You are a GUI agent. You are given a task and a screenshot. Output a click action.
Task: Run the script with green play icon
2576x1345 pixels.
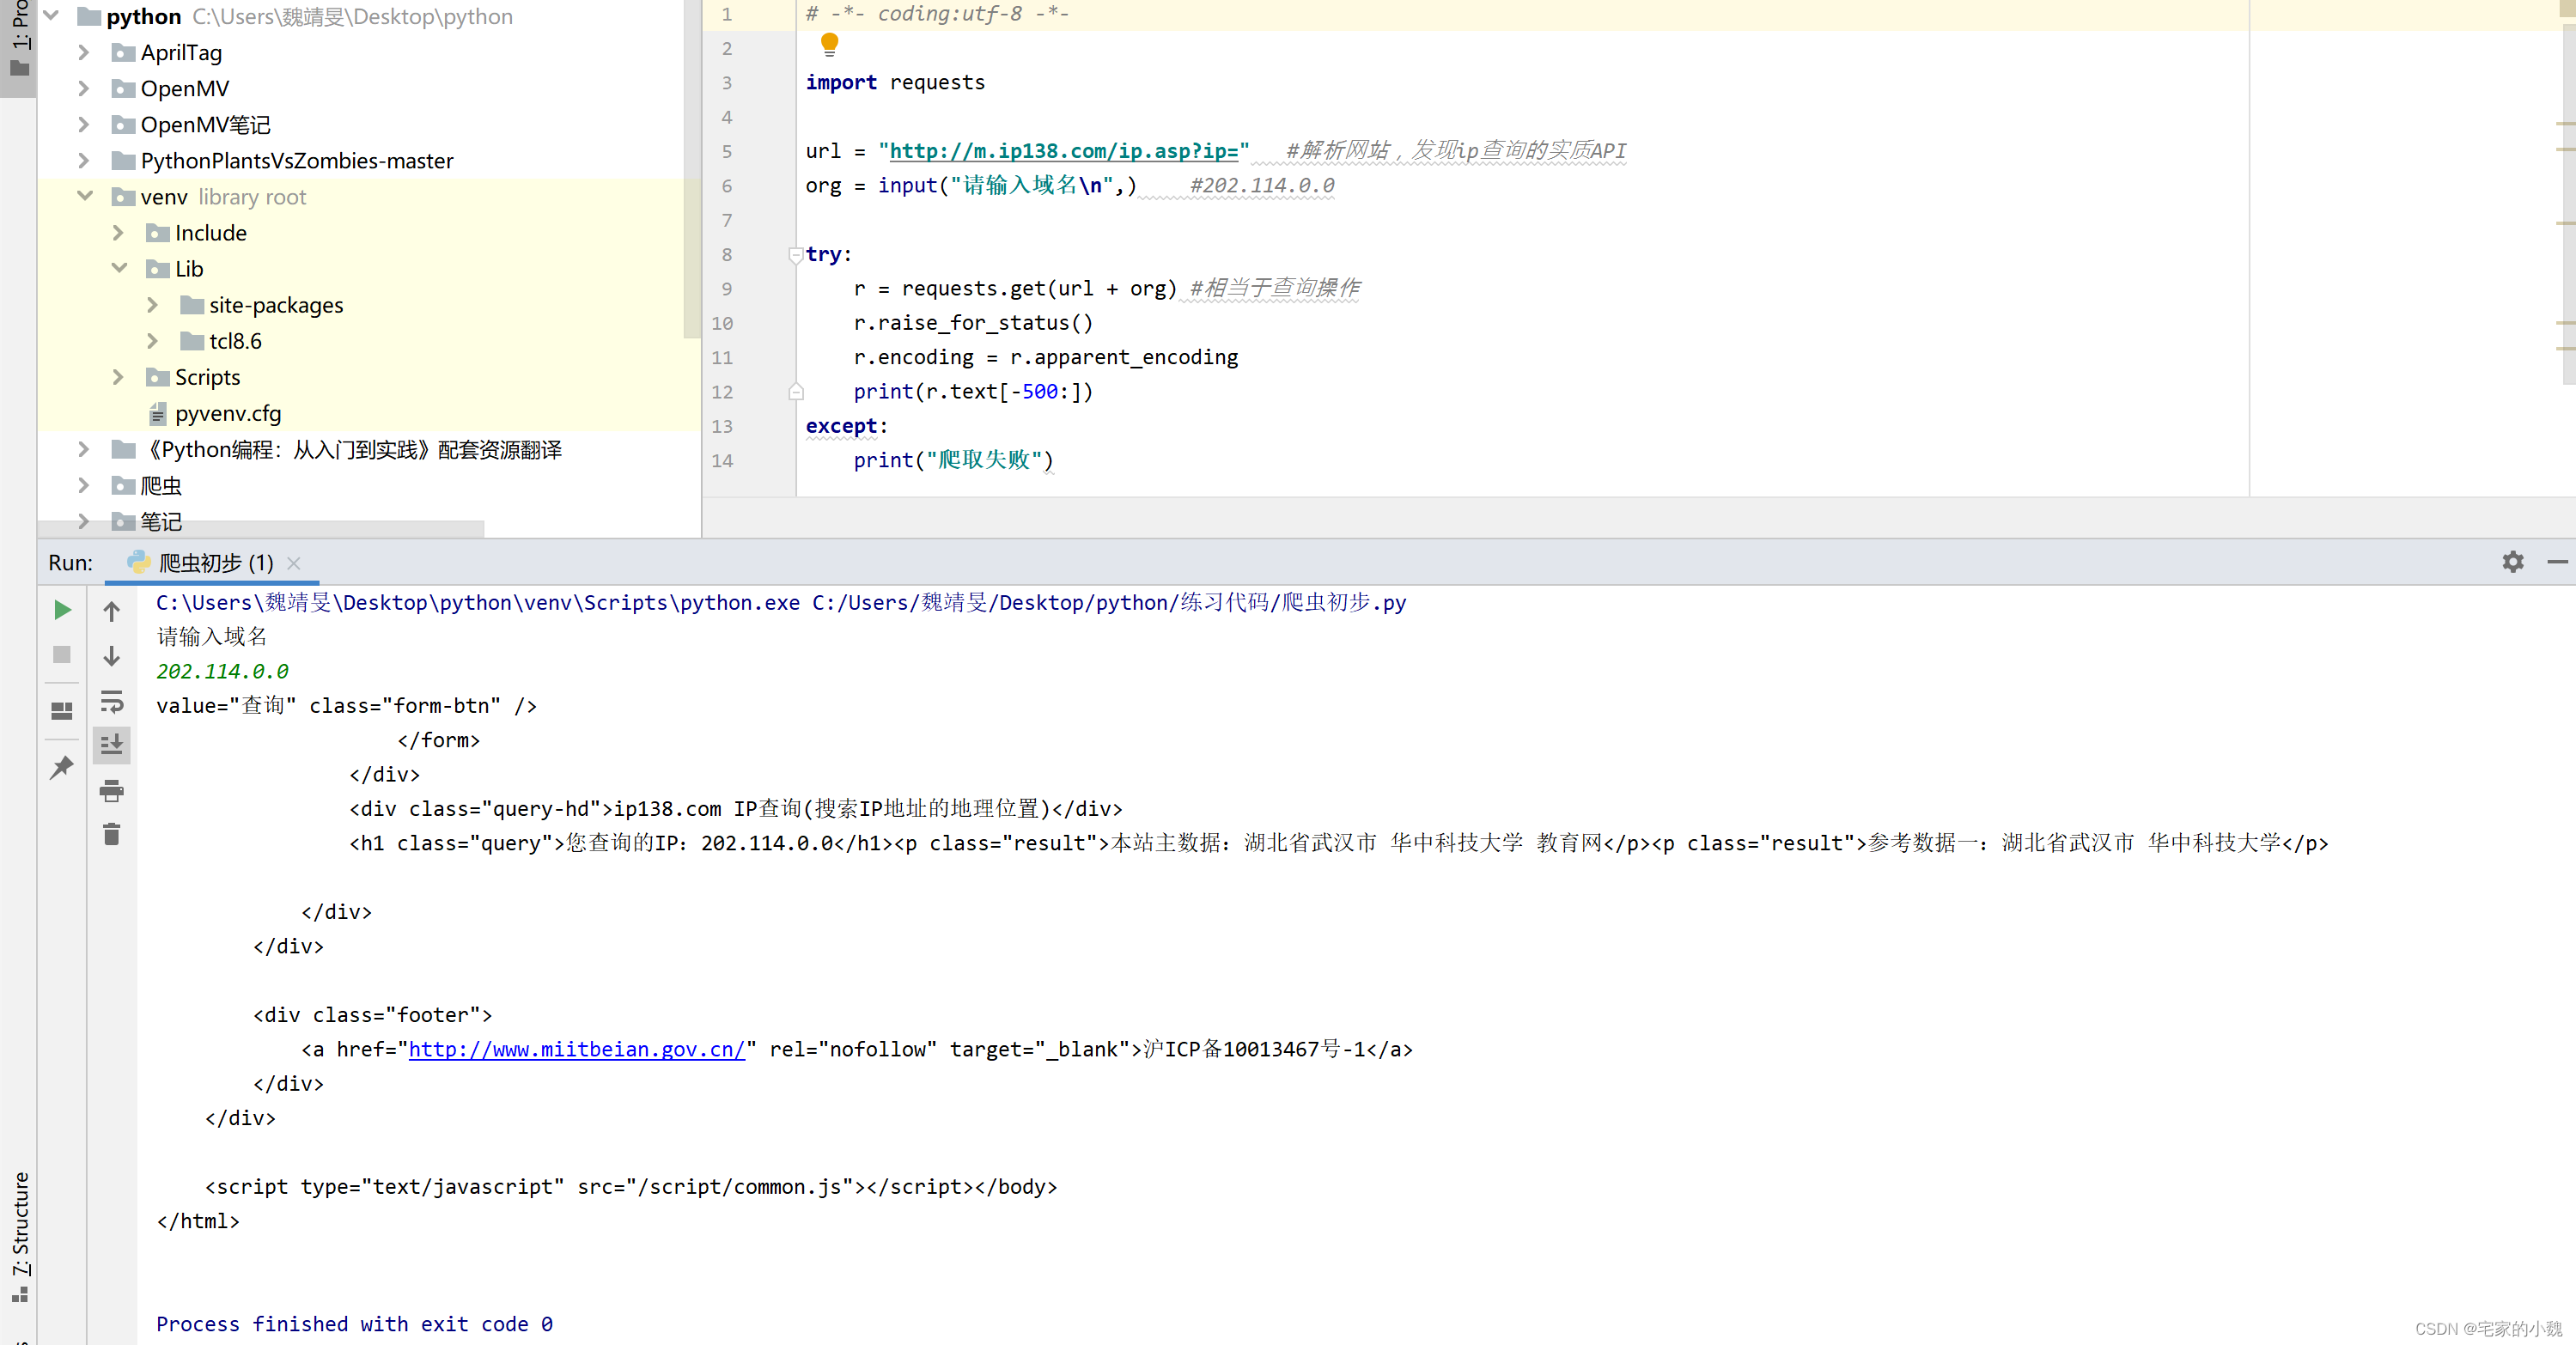point(62,610)
